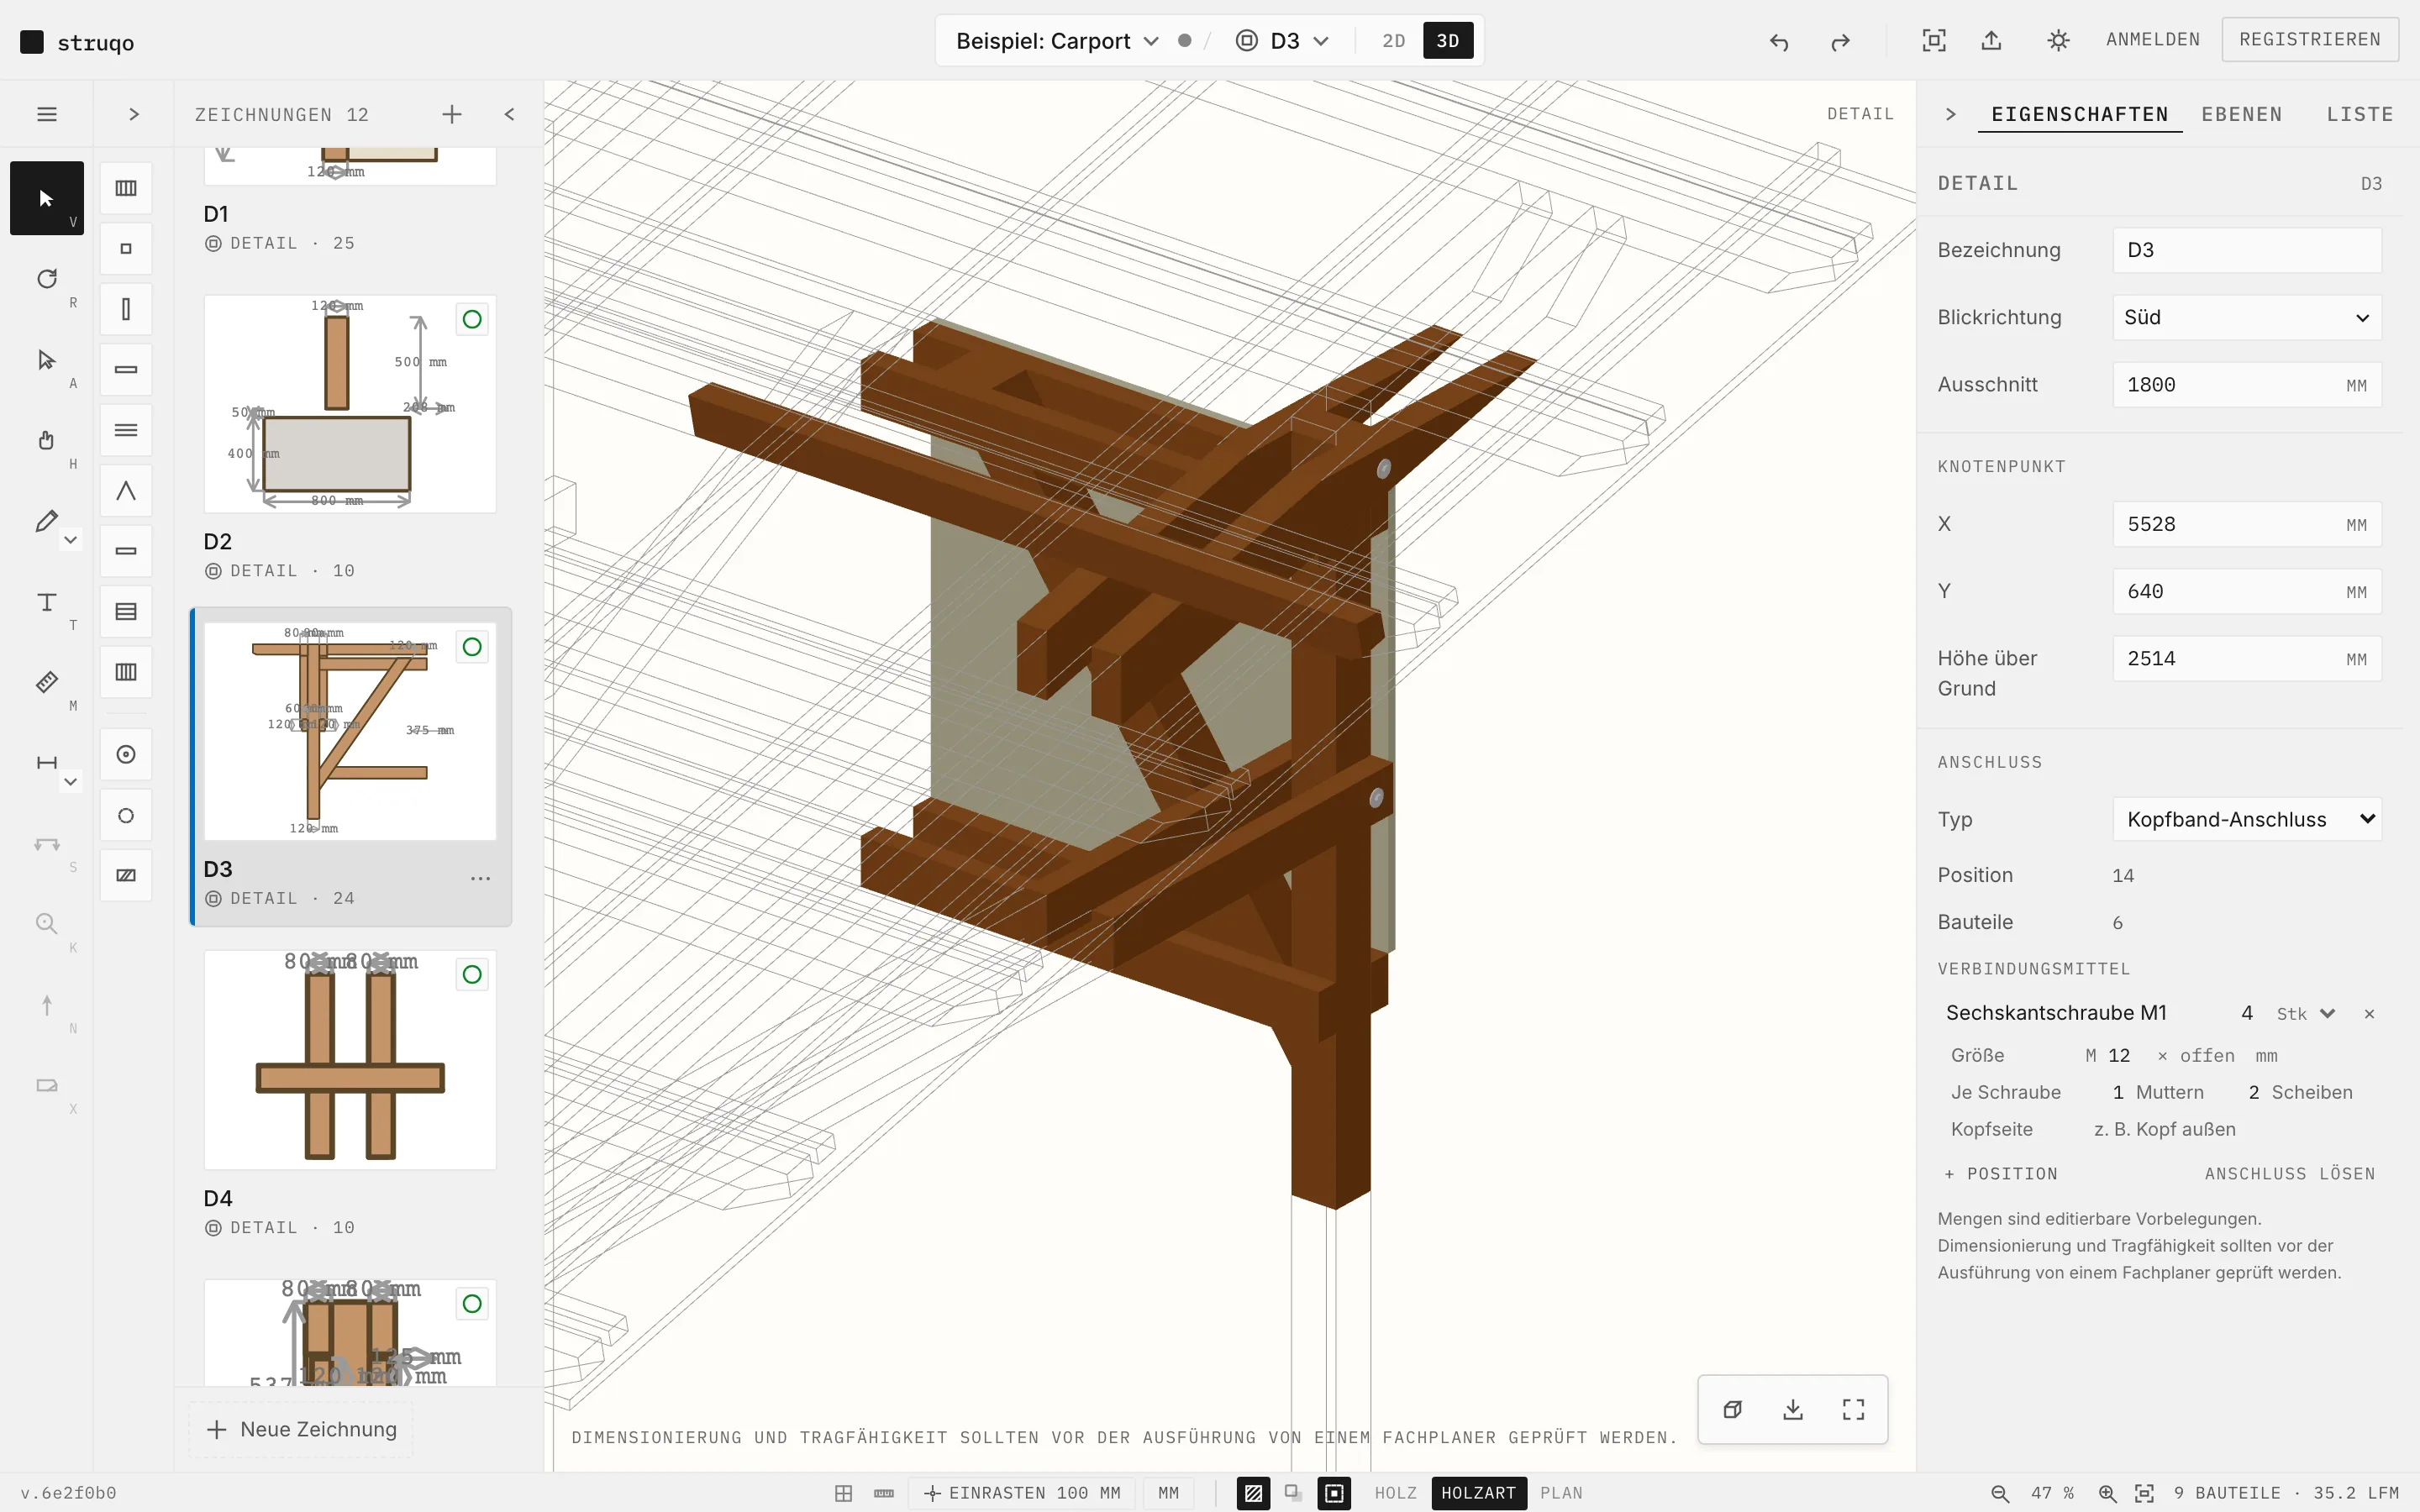Switch to the EBENEN tab

(2241, 114)
